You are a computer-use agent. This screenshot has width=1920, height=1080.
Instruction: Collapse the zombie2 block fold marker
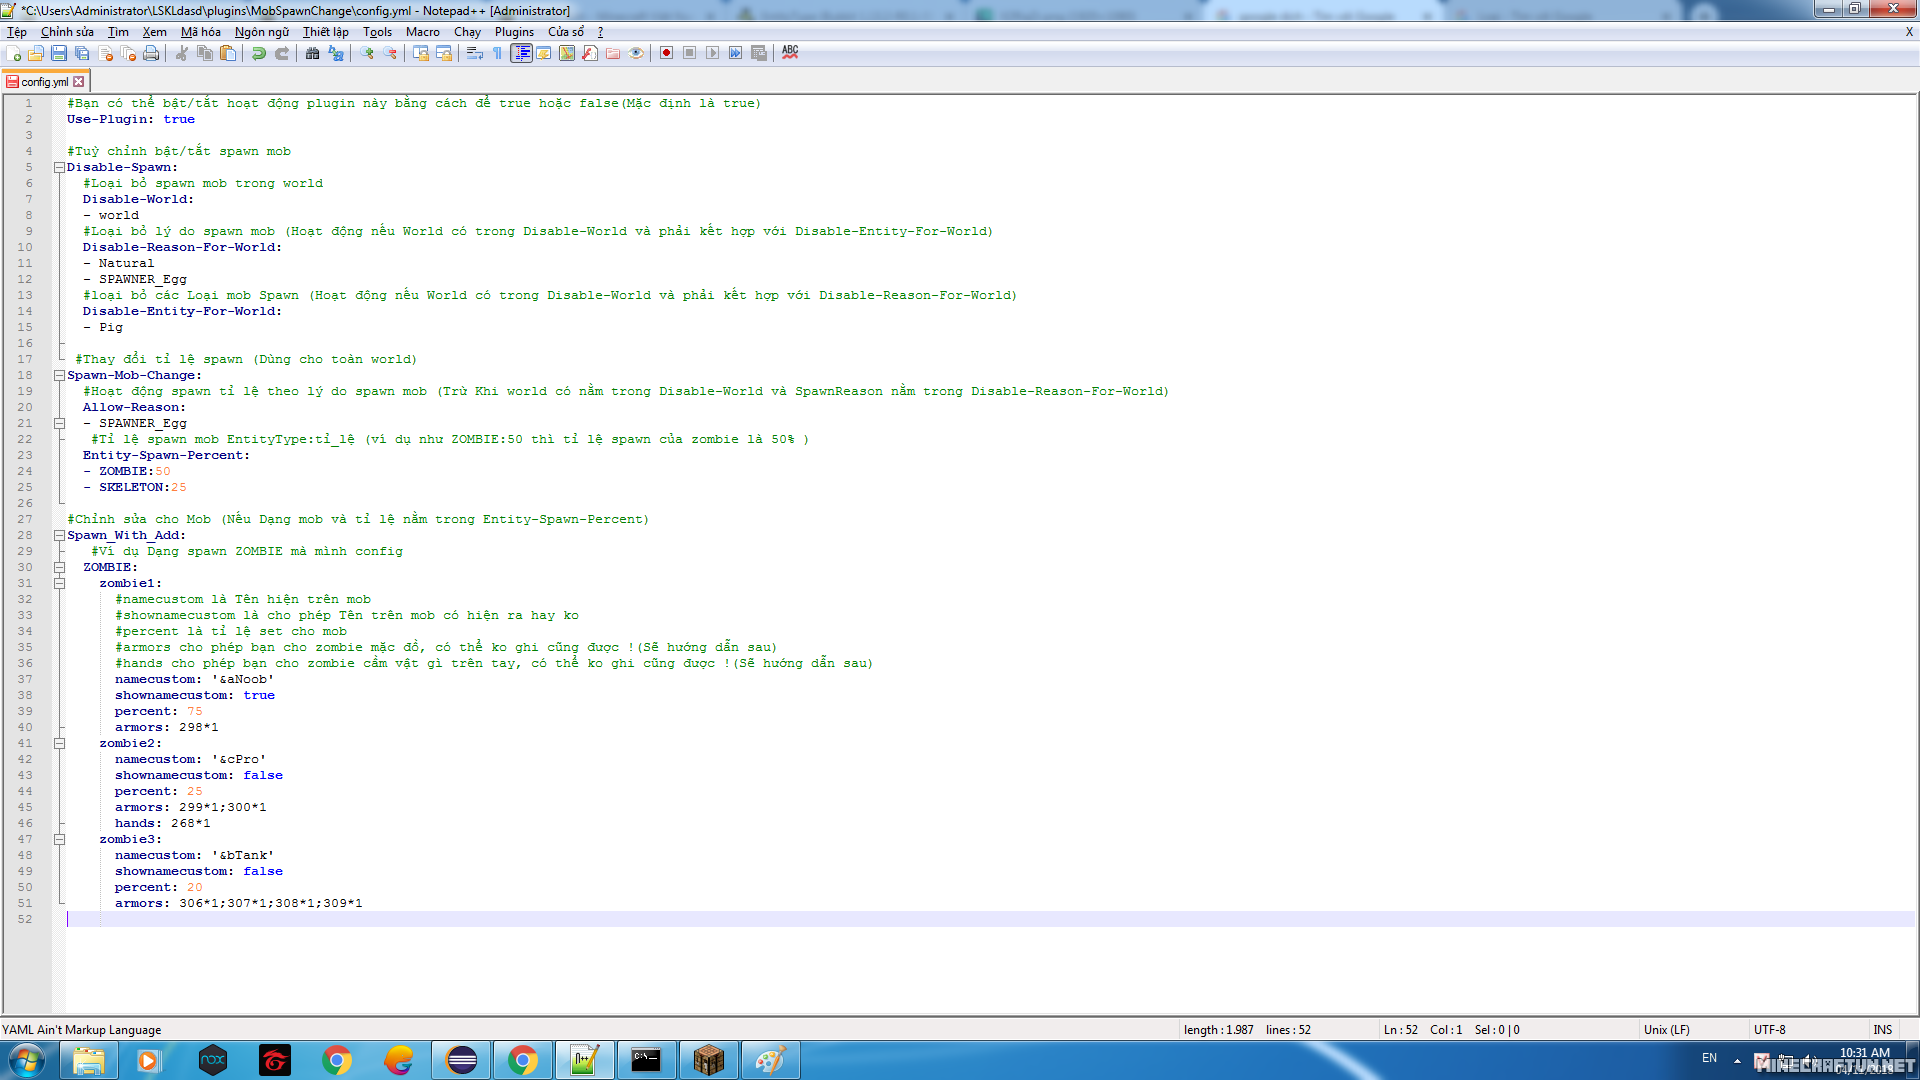click(x=59, y=743)
